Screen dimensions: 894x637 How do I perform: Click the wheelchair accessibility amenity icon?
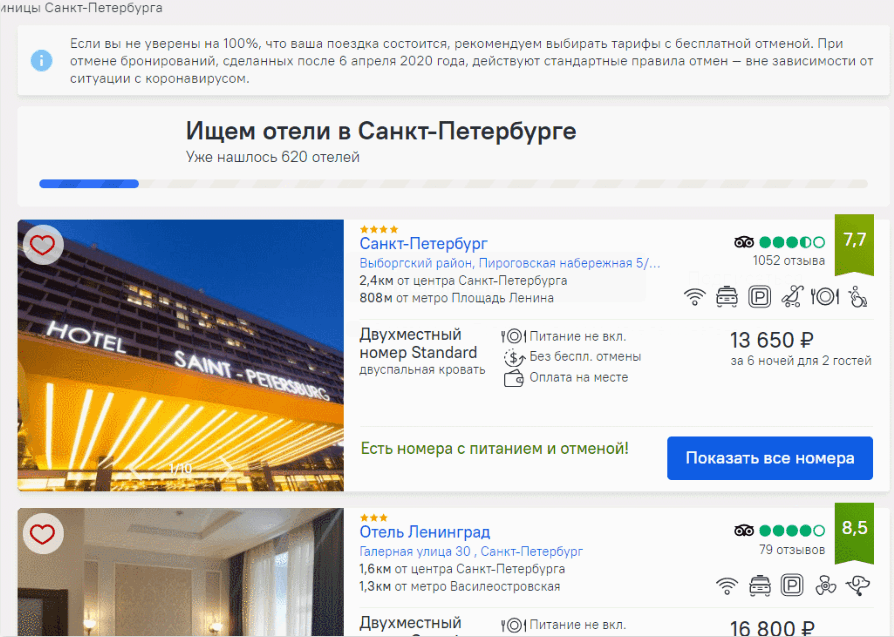coord(858,297)
